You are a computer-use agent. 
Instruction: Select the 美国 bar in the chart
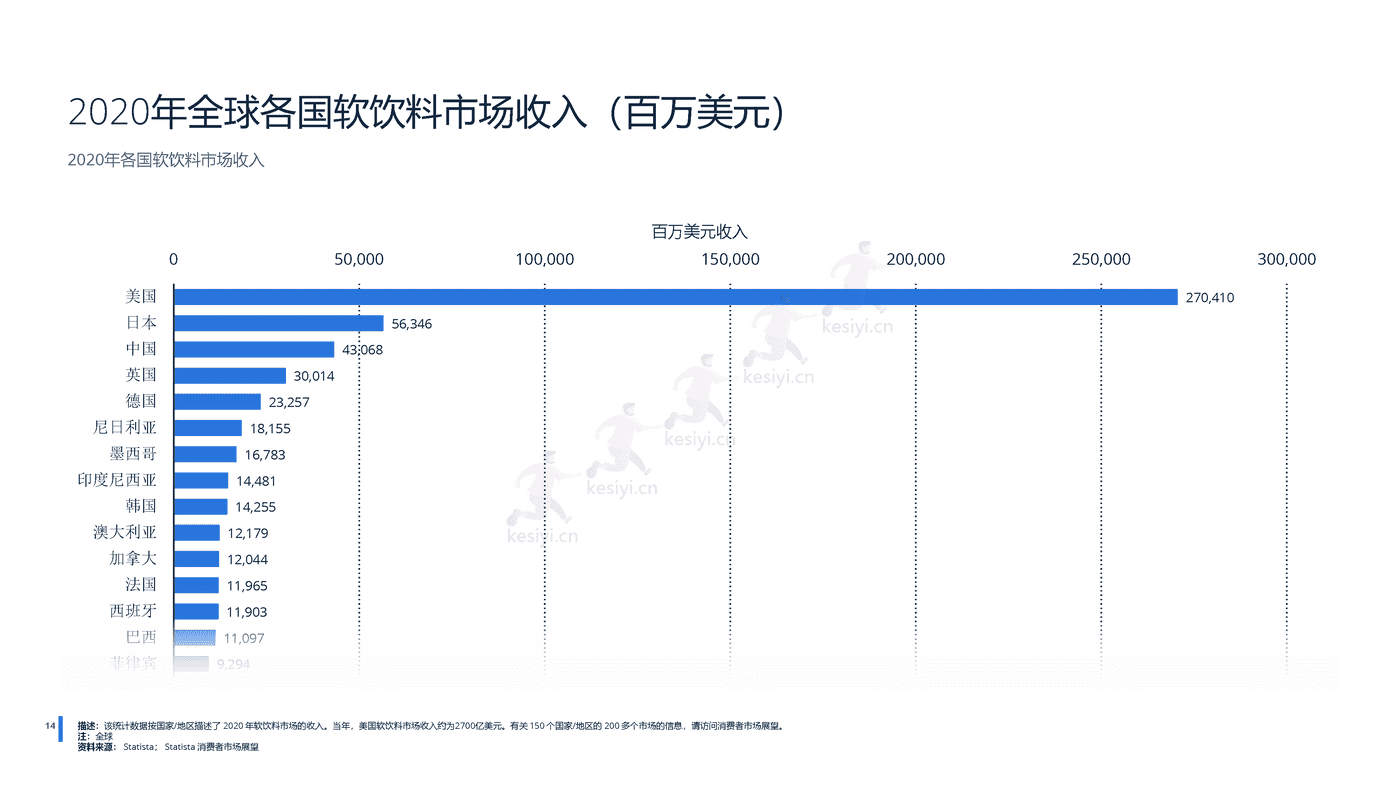tap(676, 297)
